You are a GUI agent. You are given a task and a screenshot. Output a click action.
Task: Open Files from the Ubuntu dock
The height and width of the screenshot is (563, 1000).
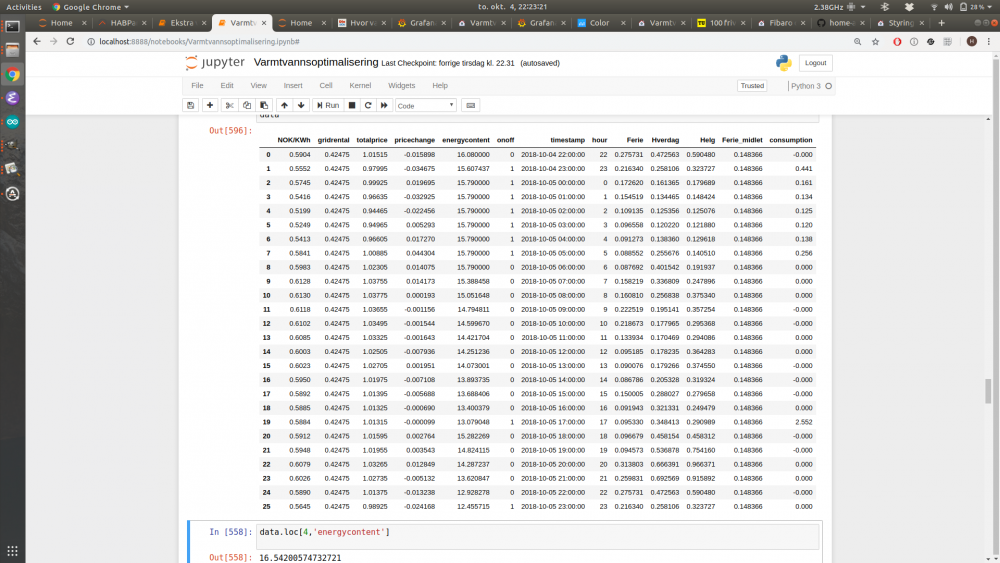[12, 50]
